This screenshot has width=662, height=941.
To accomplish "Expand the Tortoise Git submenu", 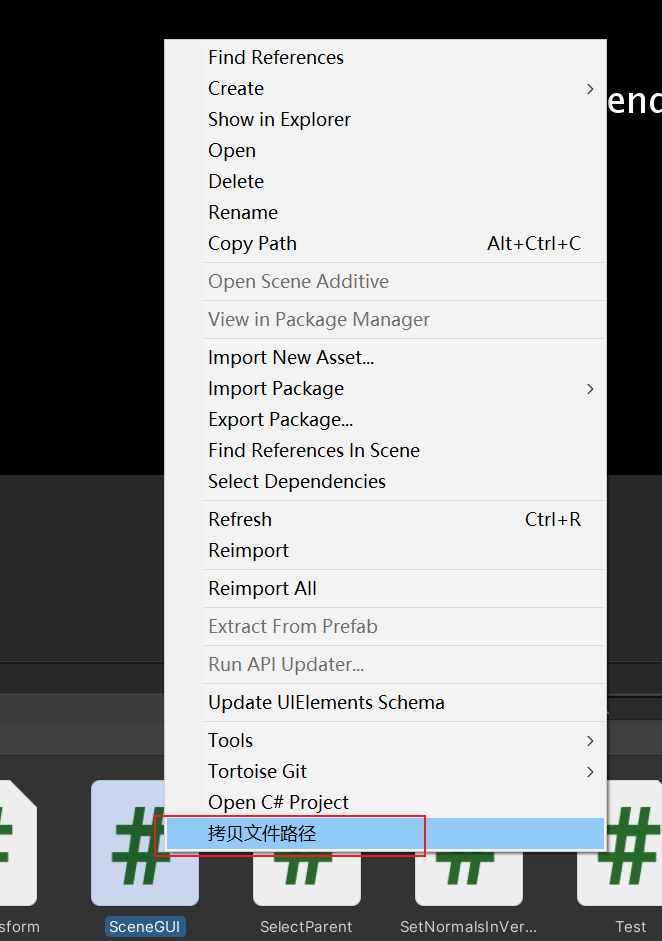I will (590, 772).
